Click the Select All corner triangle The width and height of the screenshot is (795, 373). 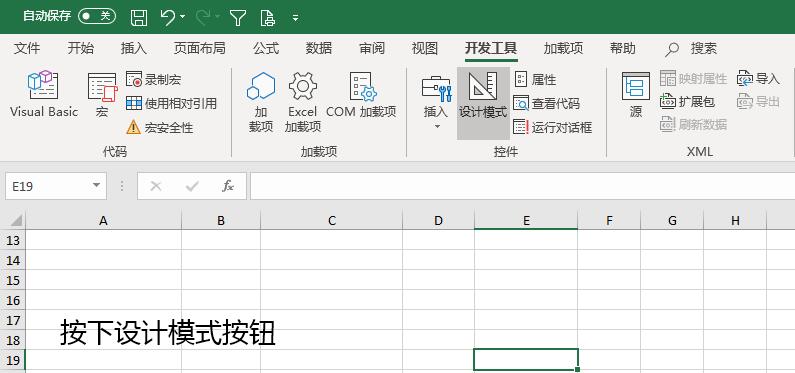click(x=16, y=220)
